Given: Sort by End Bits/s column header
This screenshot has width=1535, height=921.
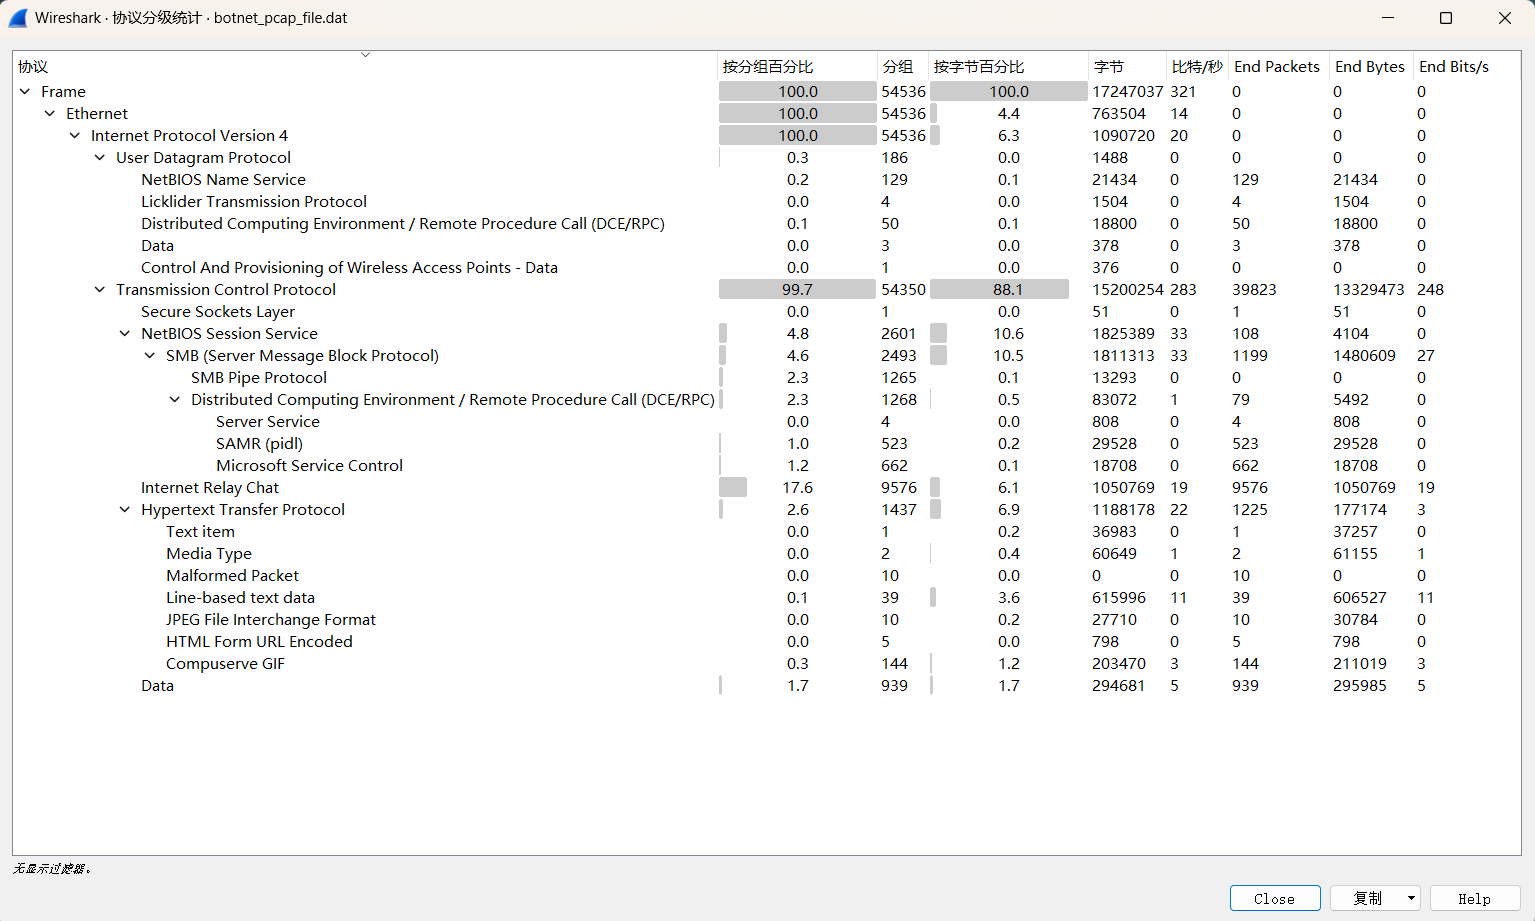Looking at the screenshot, I should click(x=1466, y=67).
